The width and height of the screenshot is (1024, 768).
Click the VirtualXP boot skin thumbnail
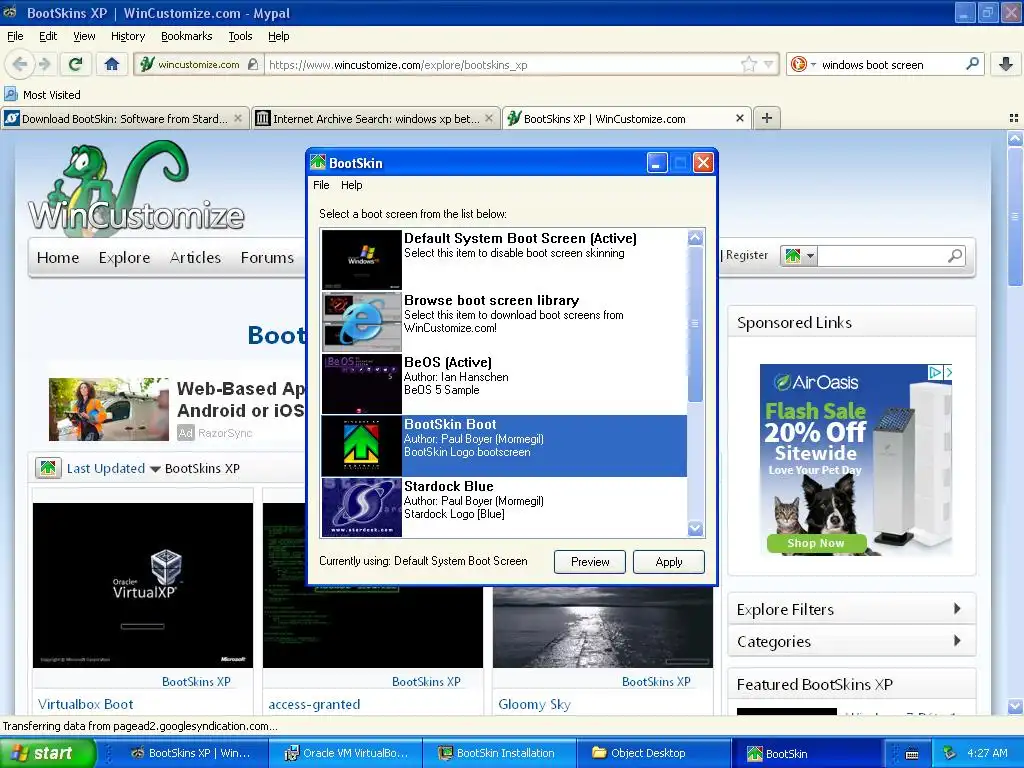click(143, 585)
